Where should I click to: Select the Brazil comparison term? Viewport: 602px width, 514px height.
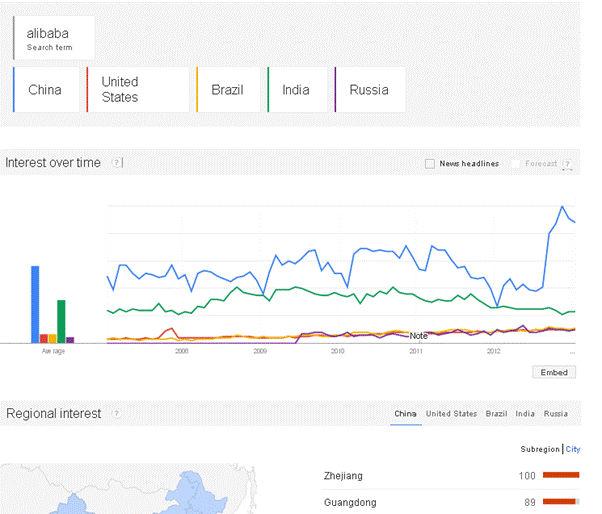(x=228, y=90)
